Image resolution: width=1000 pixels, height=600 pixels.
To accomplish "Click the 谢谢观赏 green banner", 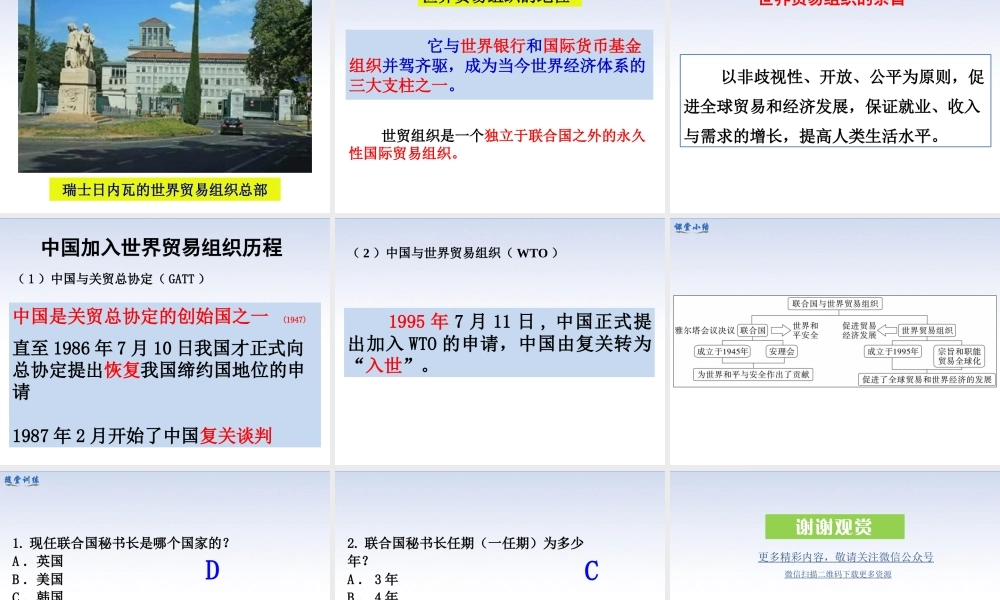I will [x=834, y=527].
